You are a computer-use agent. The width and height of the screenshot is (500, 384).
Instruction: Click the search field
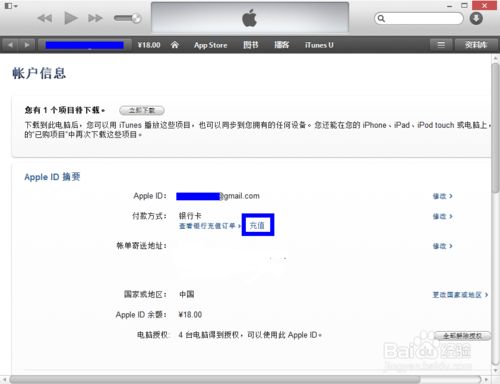[x=419, y=18]
